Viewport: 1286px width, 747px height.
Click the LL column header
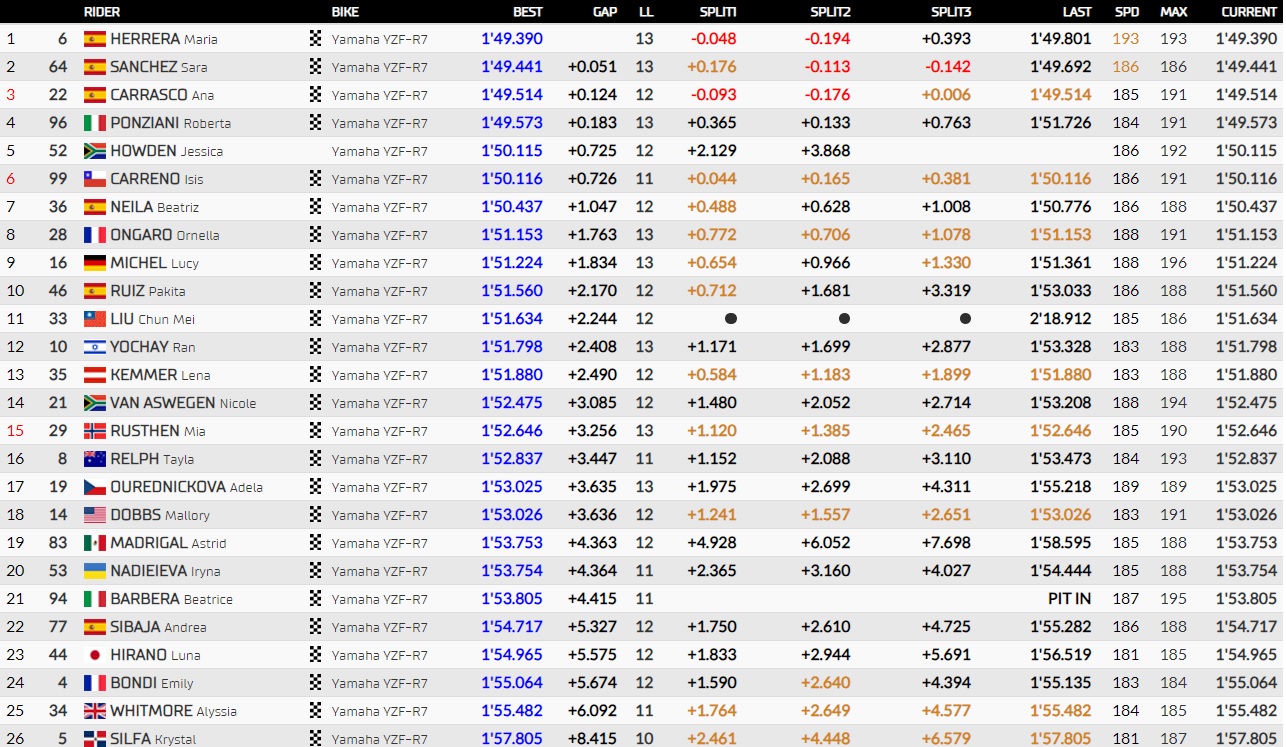pyautogui.click(x=645, y=12)
